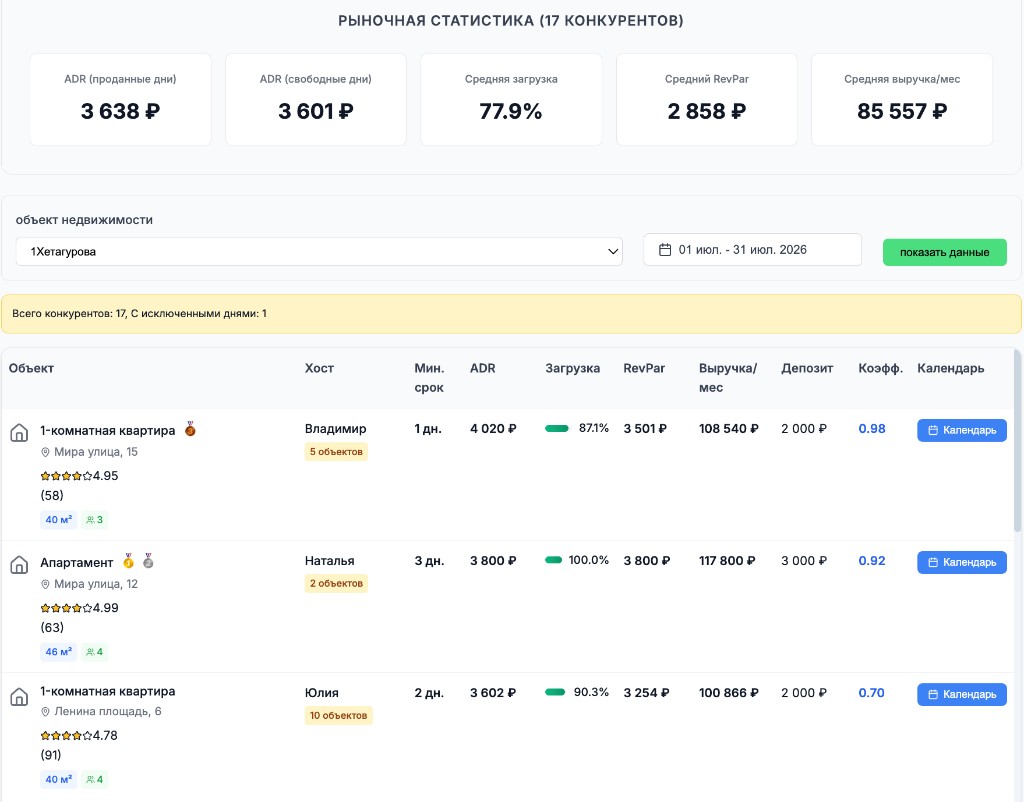Click 46 м² badge on Апартамент

[59, 652]
